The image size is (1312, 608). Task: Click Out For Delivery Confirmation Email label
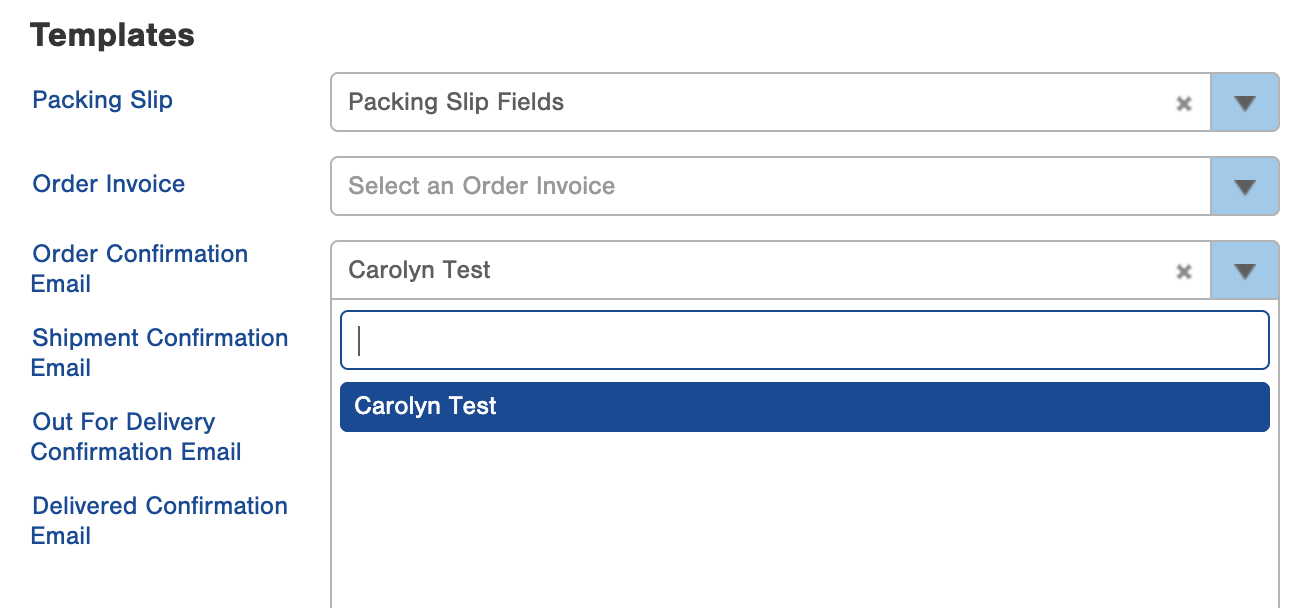[x=136, y=436]
